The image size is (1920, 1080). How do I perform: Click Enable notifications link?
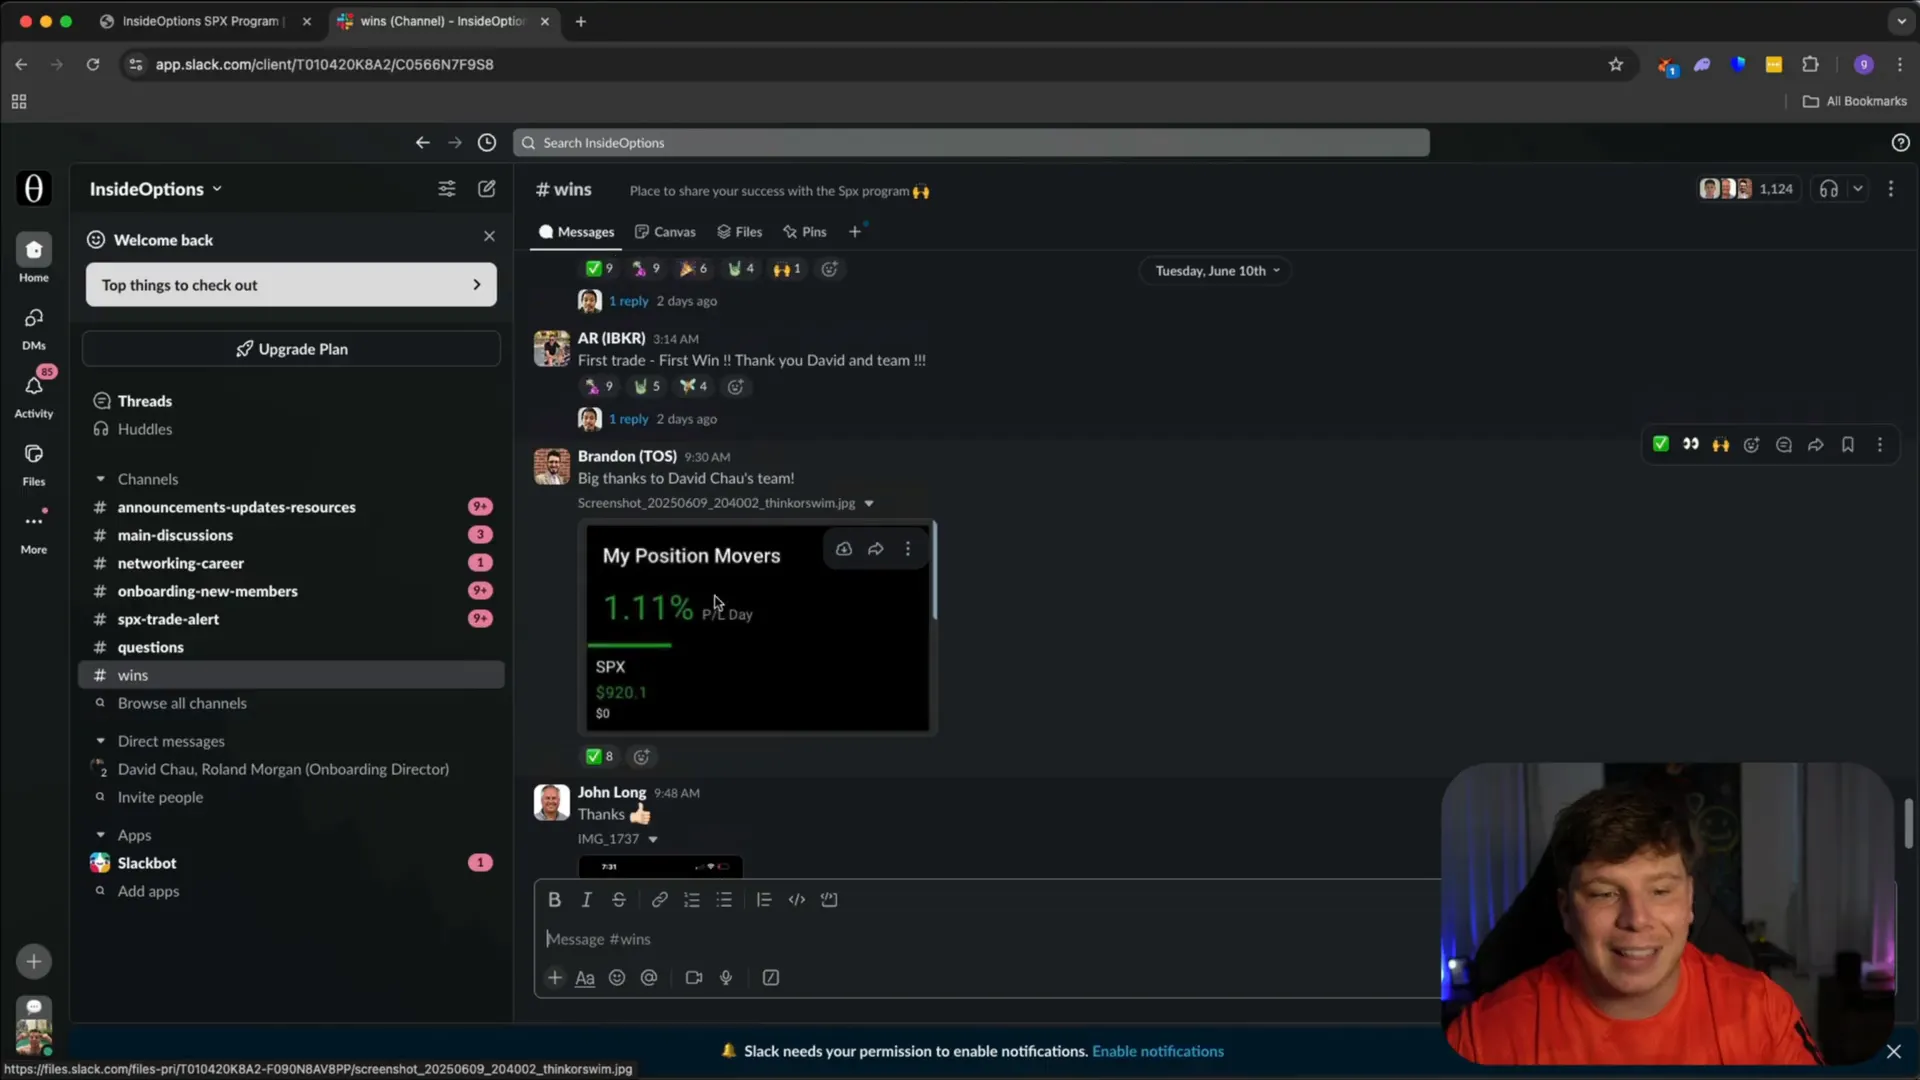point(1158,1052)
